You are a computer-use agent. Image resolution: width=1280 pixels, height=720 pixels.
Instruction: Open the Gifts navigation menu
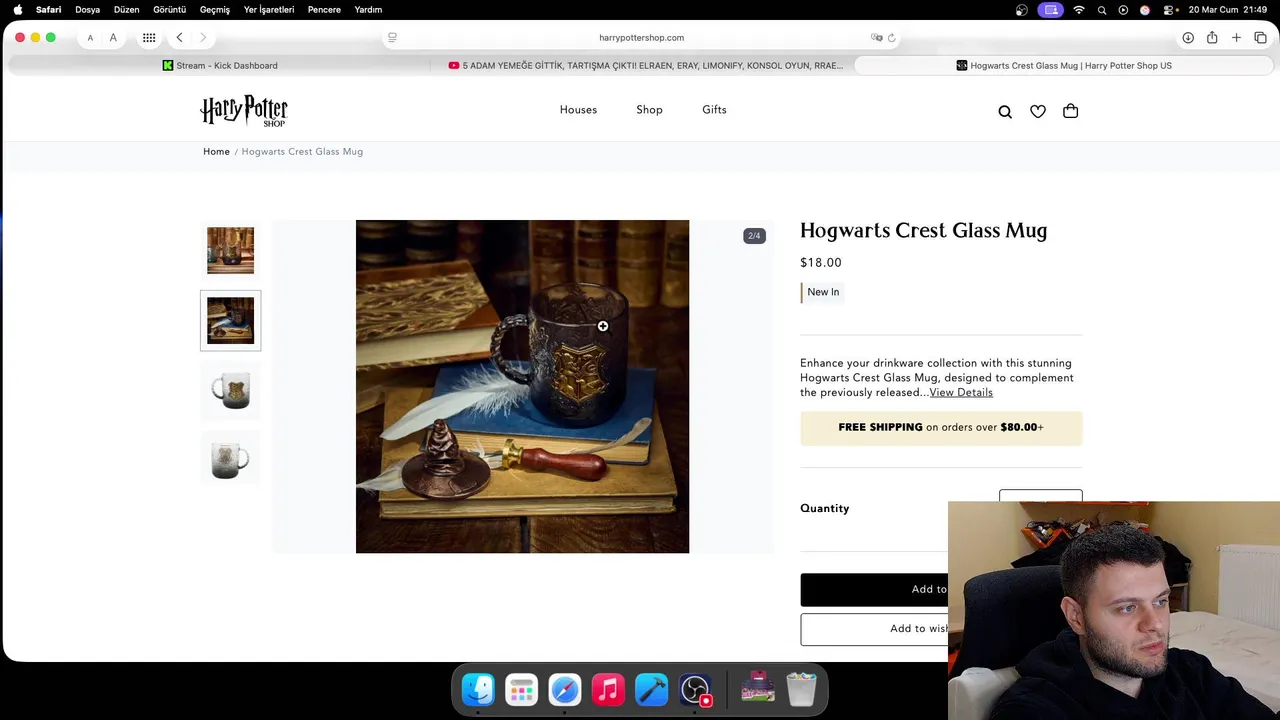714,110
